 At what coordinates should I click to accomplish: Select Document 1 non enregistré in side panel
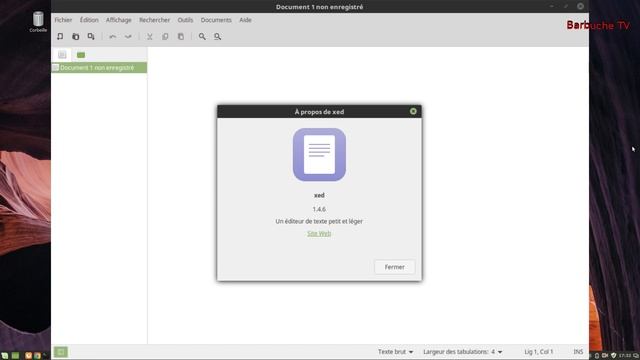(x=99, y=68)
